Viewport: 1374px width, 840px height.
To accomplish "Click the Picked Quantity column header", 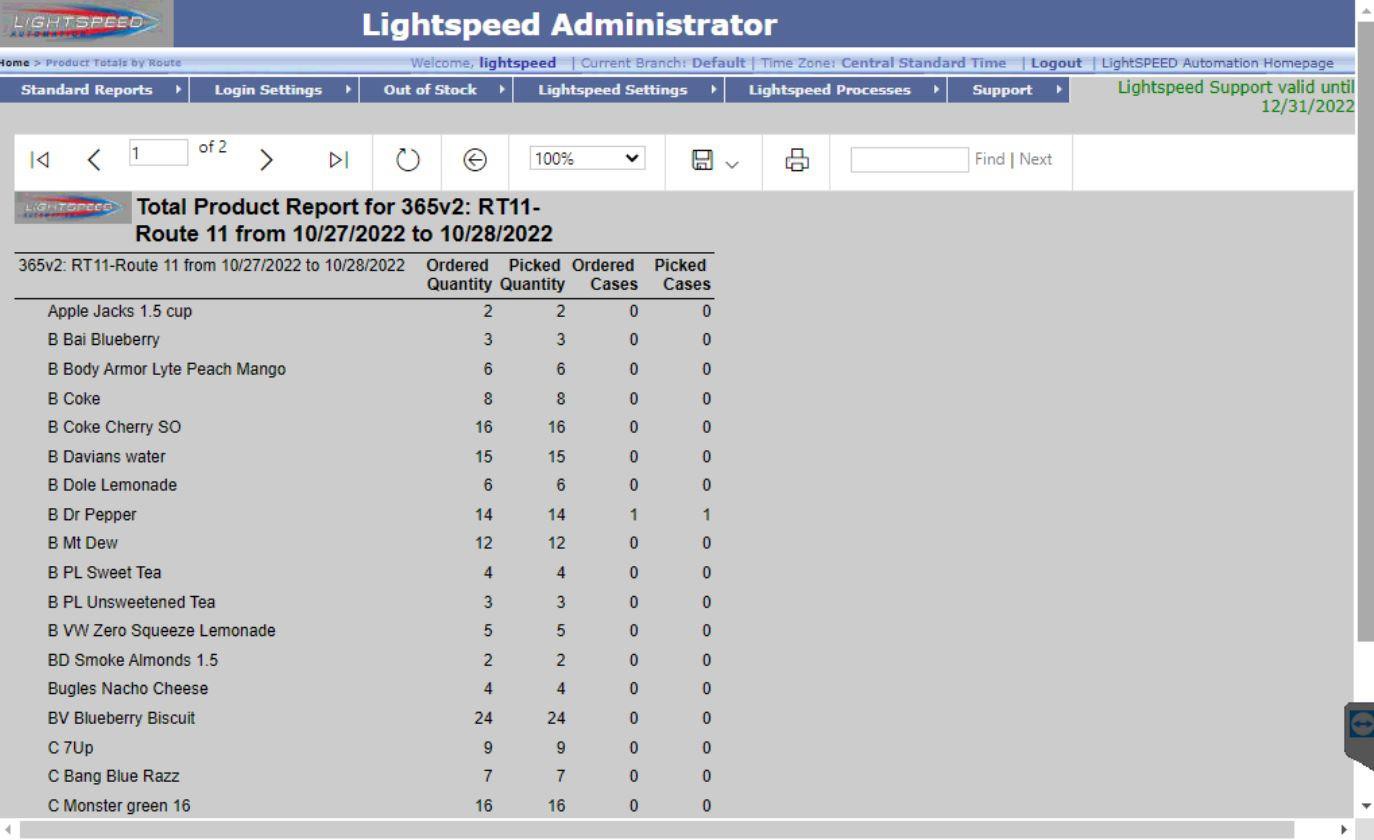I will [x=533, y=275].
